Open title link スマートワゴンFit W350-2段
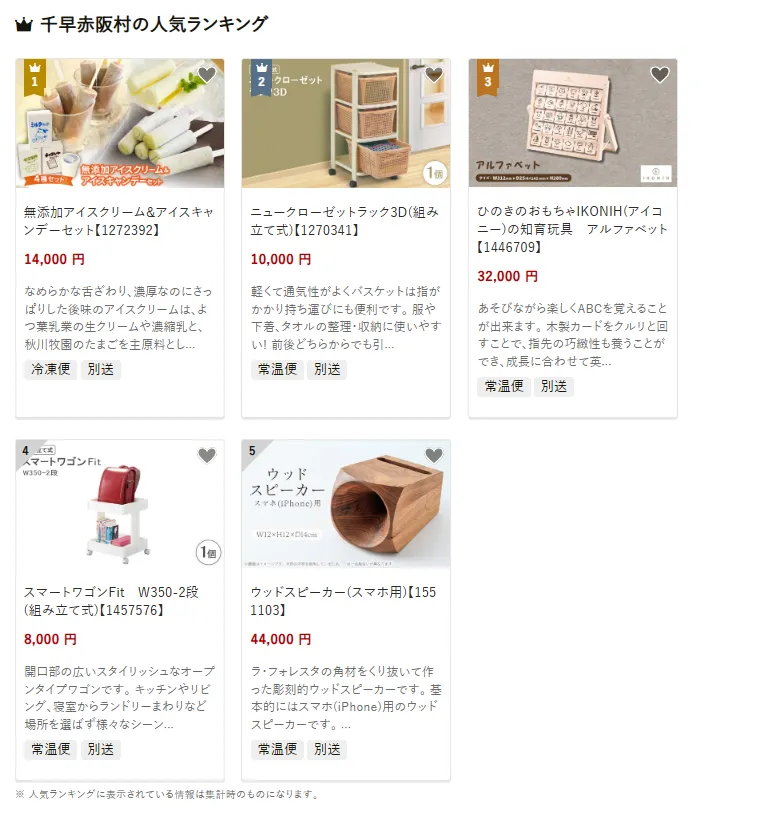The height and width of the screenshot is (826, 771). point(112,601)
